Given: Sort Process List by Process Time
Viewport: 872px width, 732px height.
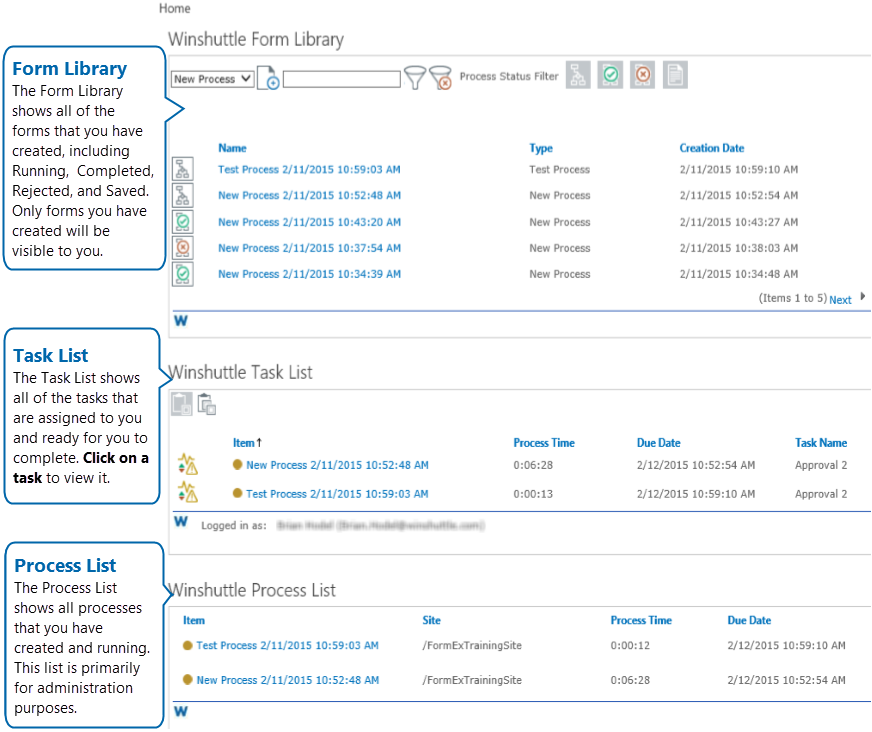Looking at the screenshot, I should [641, 620].
